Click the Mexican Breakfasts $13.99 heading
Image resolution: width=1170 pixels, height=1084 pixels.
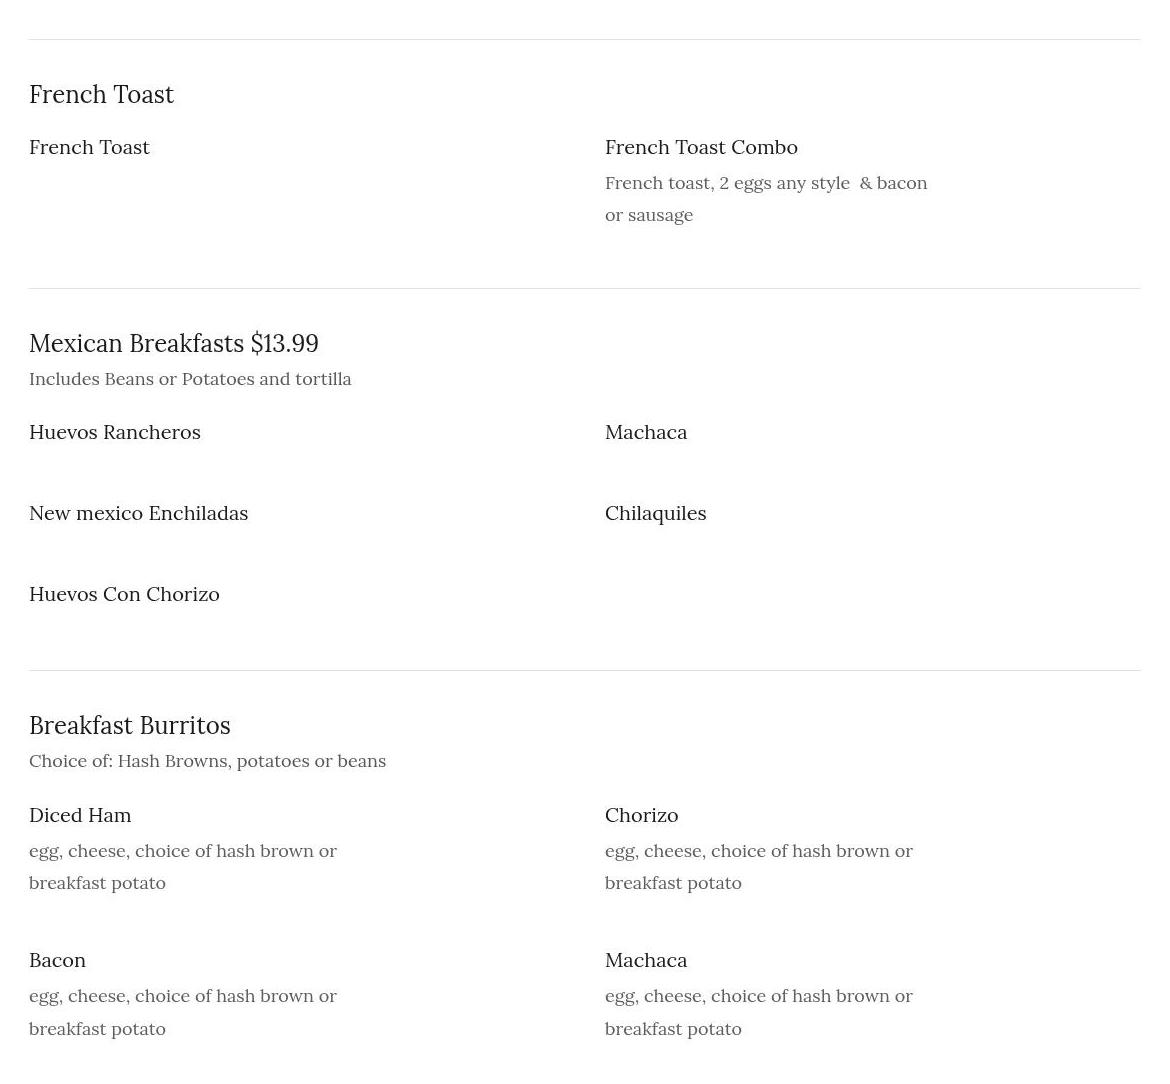pos(174,344)
